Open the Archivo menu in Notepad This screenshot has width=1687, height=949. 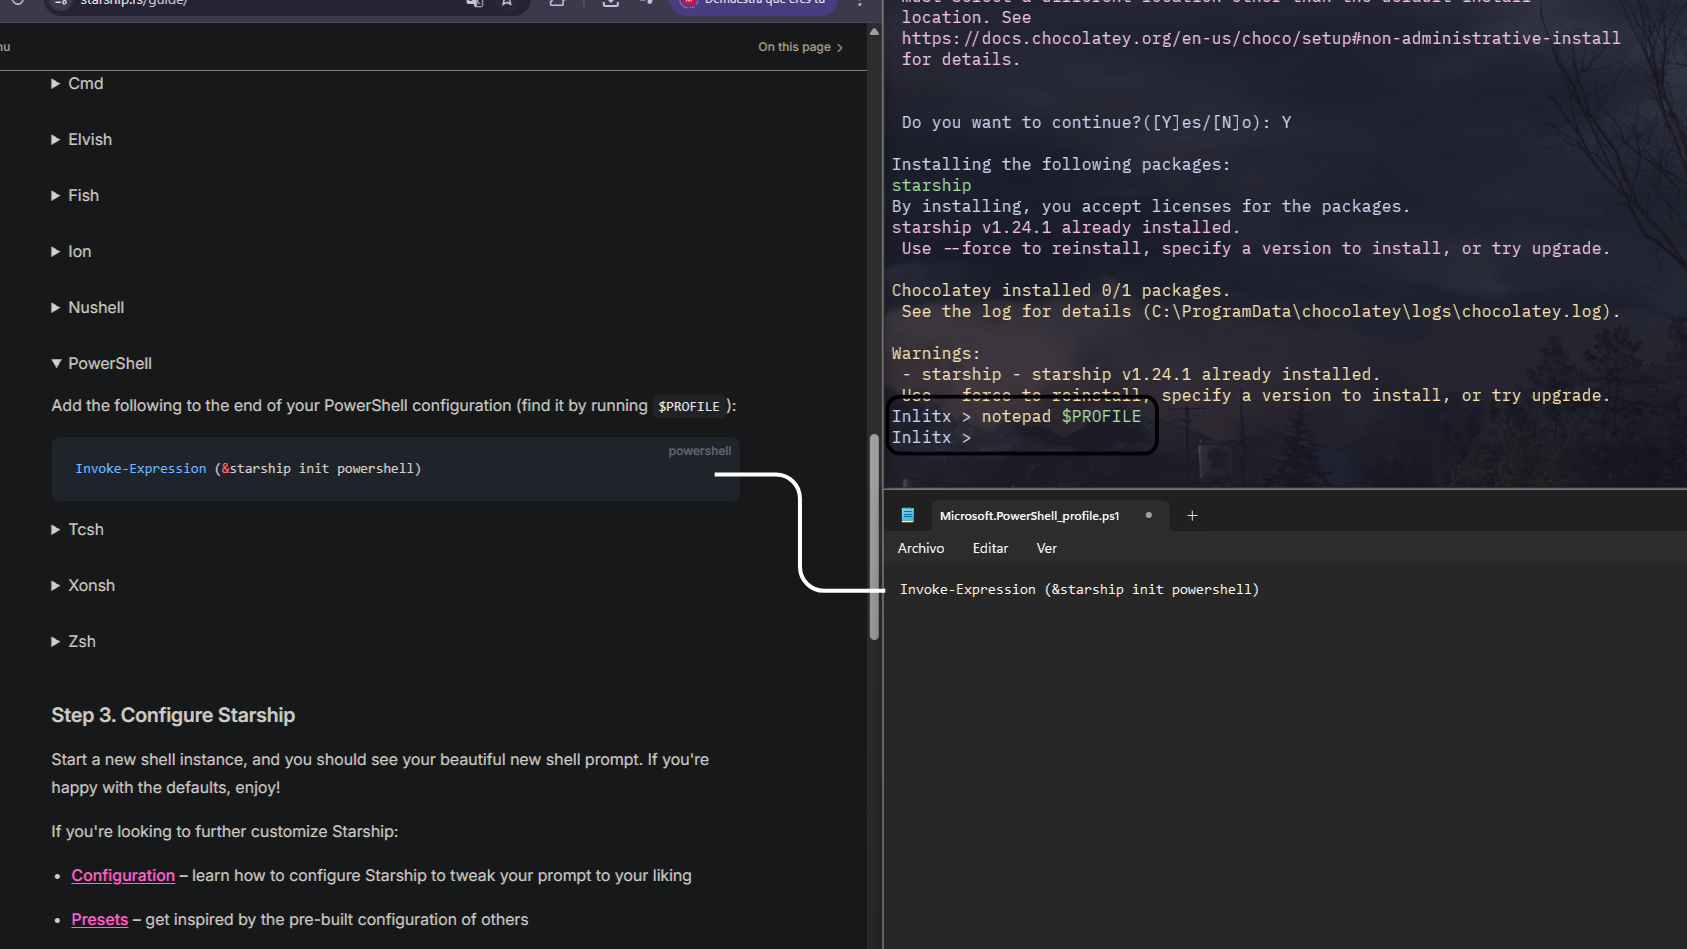(x=920, y=548)
